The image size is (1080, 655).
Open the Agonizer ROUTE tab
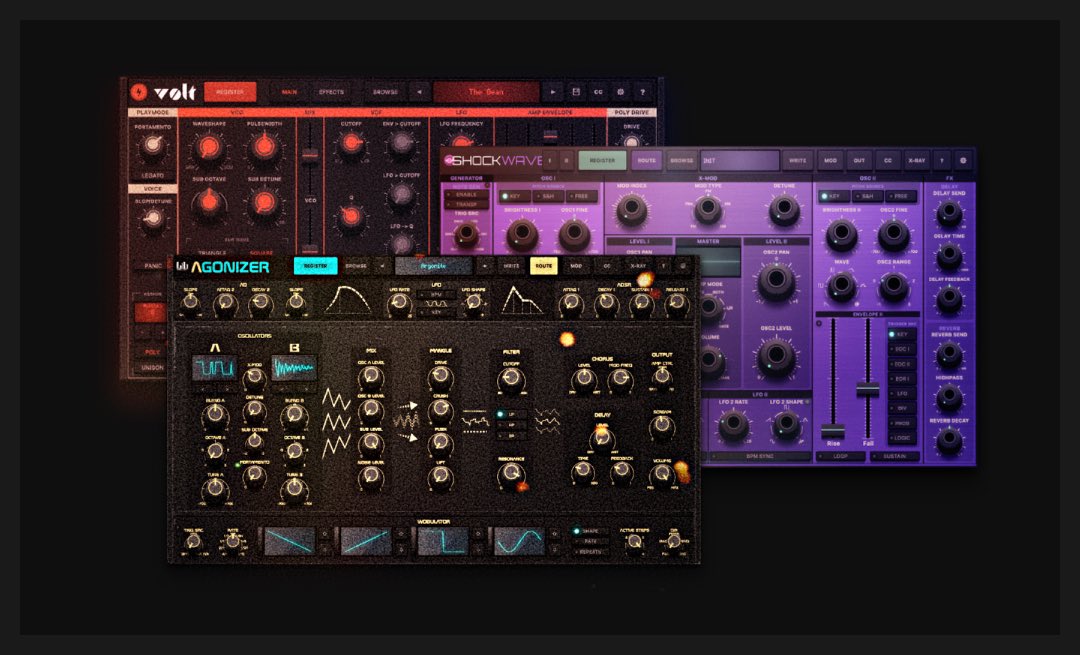tap(543, 266)
